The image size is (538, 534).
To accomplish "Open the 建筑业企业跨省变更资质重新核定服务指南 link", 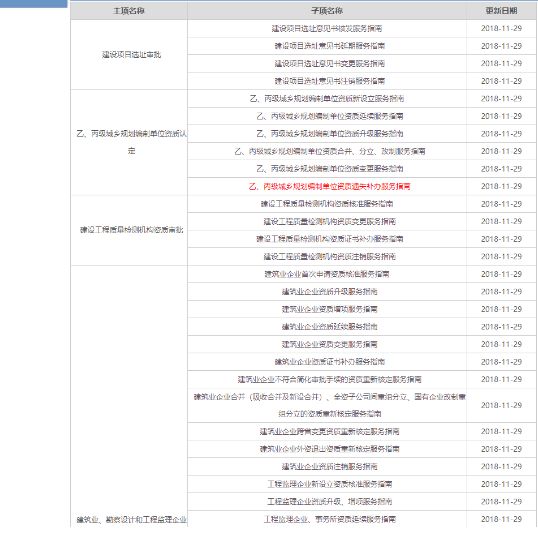I will click(329, 431).
